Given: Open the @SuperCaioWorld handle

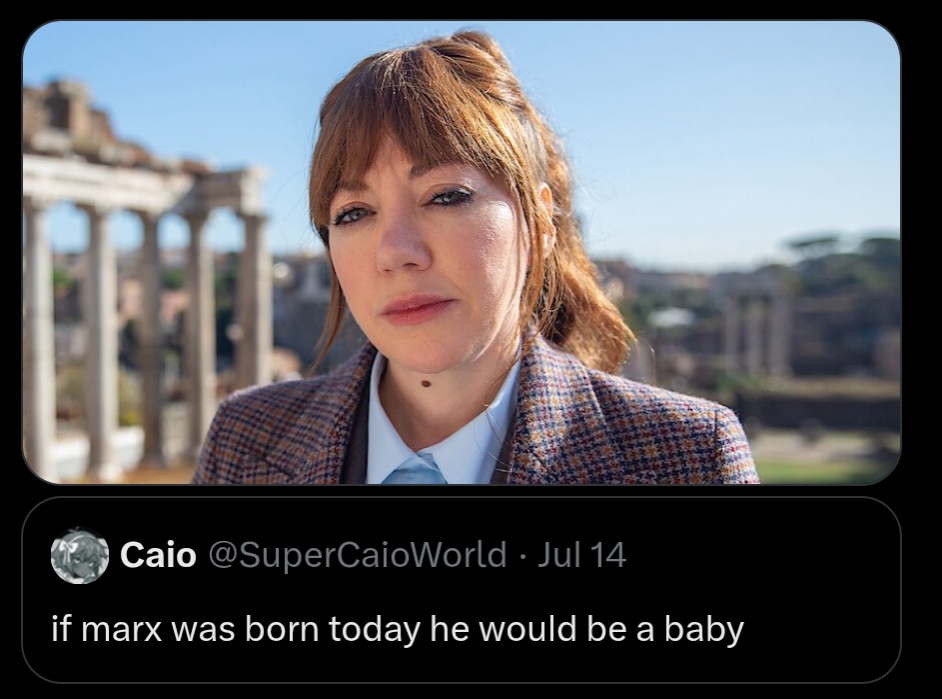Looking at the screenshot, I should pos(356,555).
